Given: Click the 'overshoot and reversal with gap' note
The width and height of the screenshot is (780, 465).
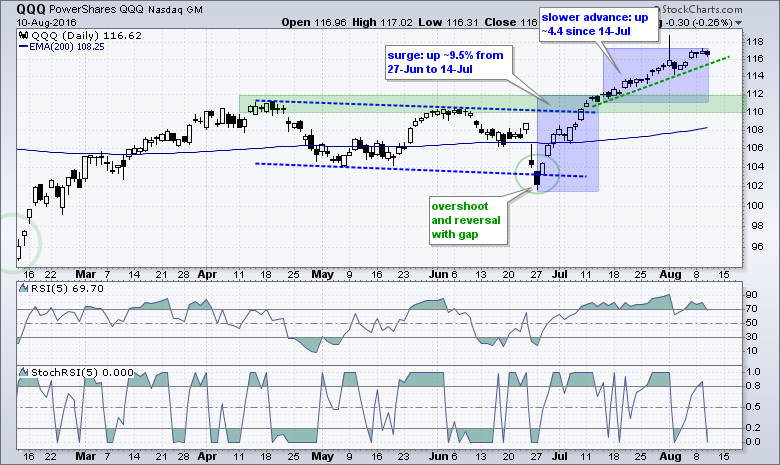Looking at the screenshot, I should (x=466, y=220).
